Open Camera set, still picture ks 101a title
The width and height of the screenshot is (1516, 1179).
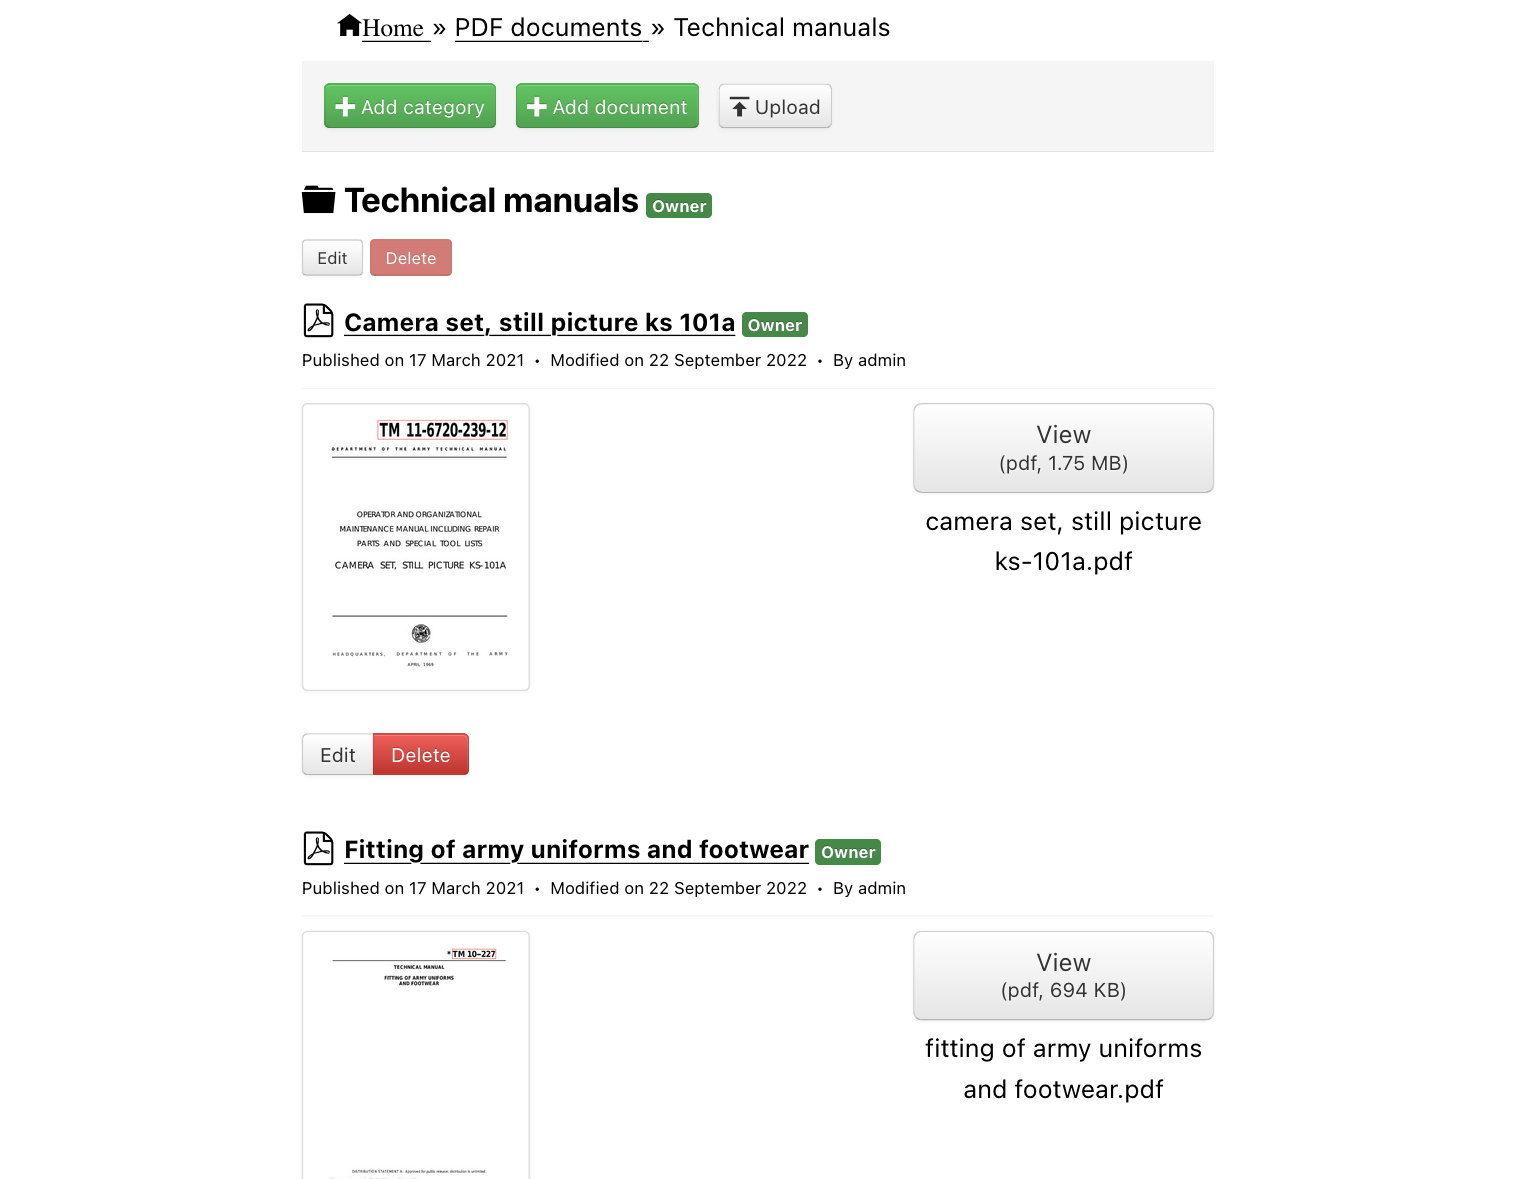pyautogui.click(x=539, y=323)
